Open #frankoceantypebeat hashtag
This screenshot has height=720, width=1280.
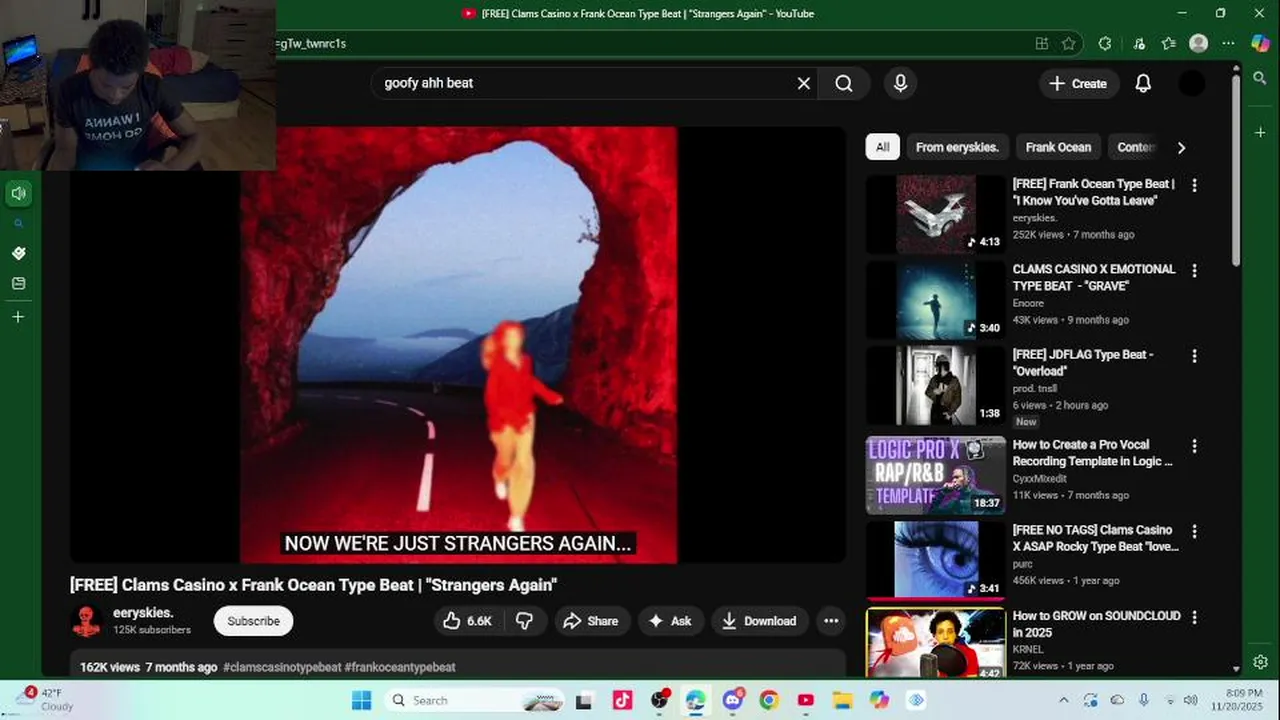(x=400, y=667)
